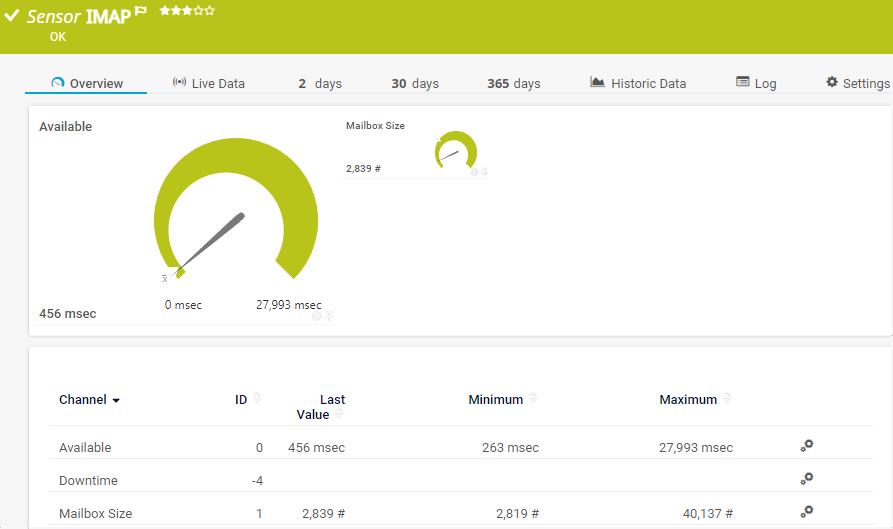Click the Mailbox Size channel name

pos(95,513)
